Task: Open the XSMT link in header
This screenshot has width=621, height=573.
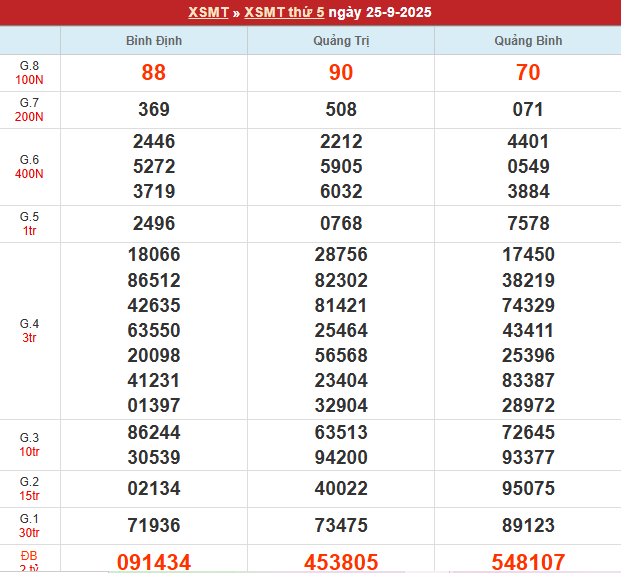Action: [206, 13]
